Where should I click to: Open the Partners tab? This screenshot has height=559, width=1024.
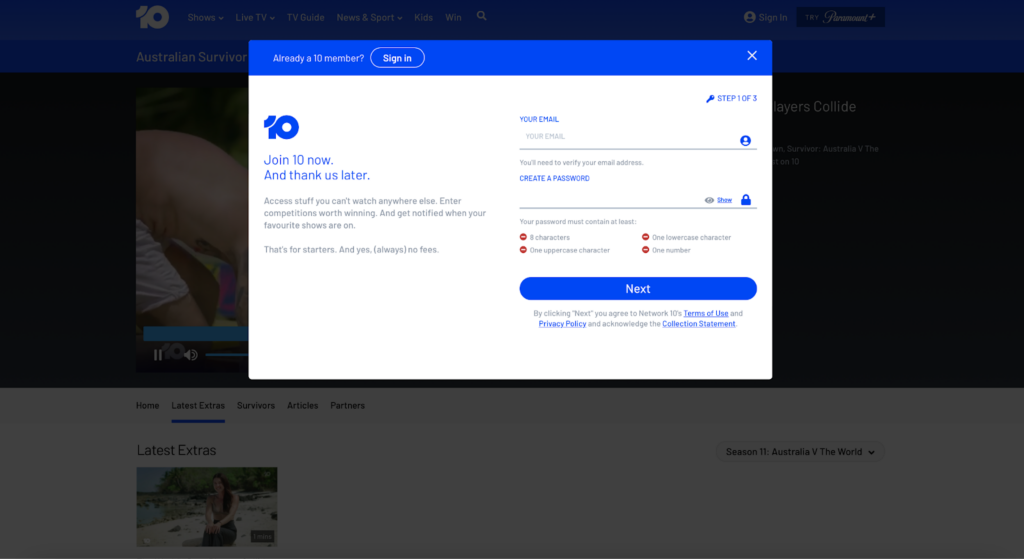tap(347, 406)
